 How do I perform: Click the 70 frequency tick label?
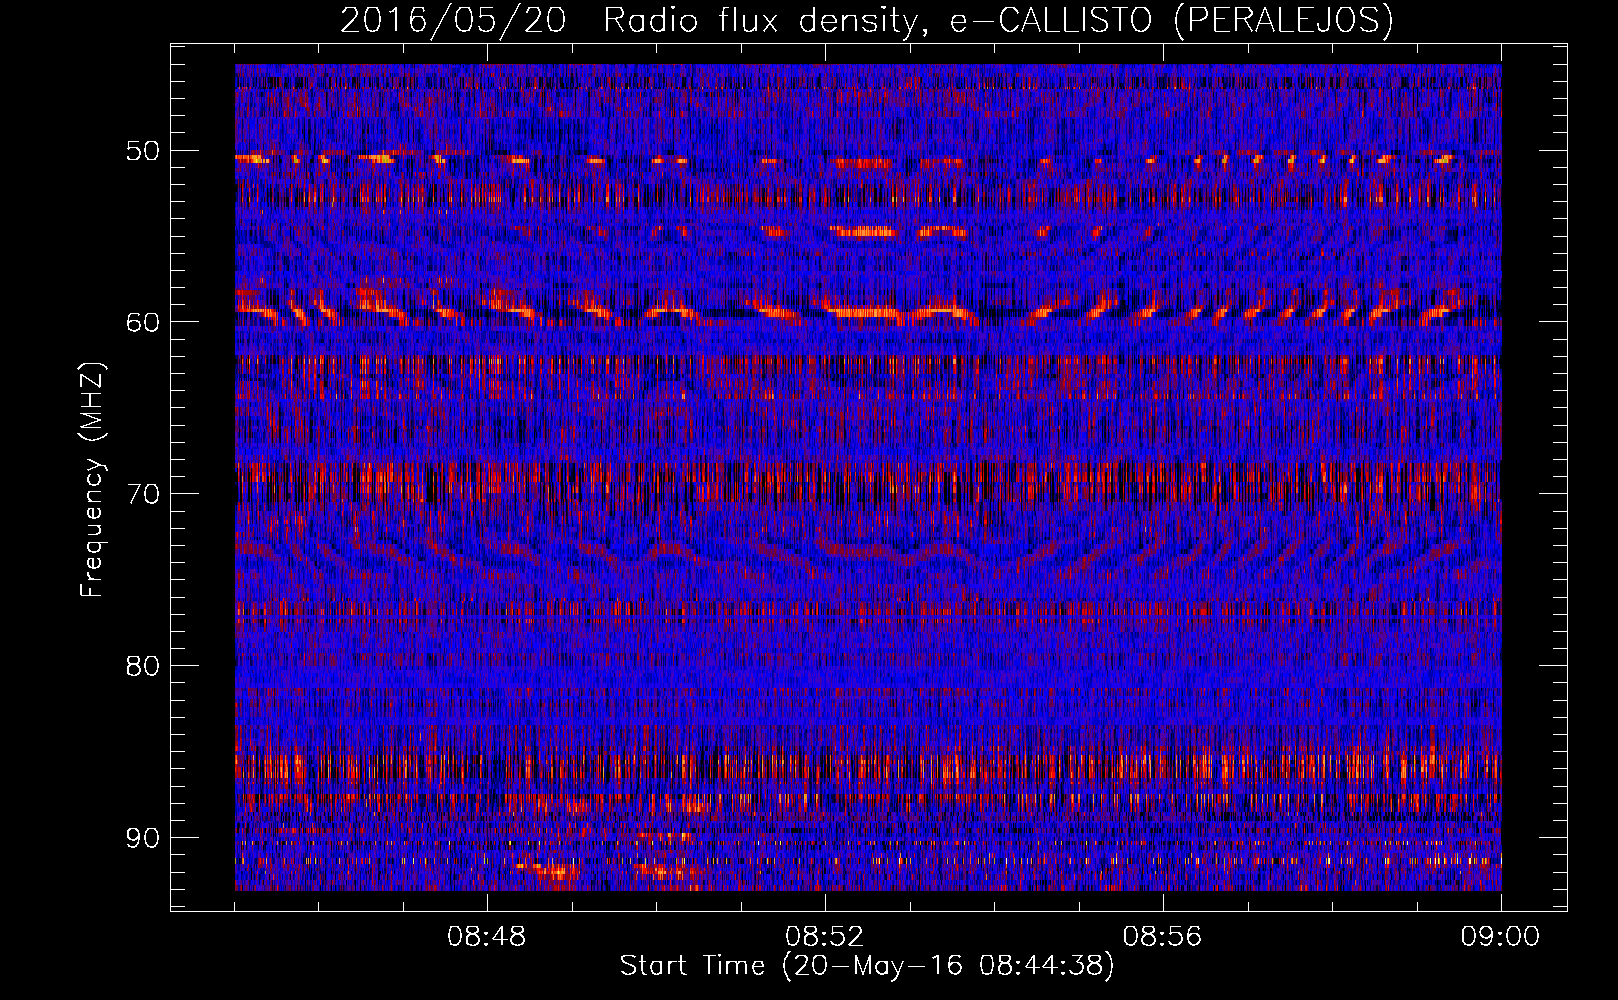[143, 494]
